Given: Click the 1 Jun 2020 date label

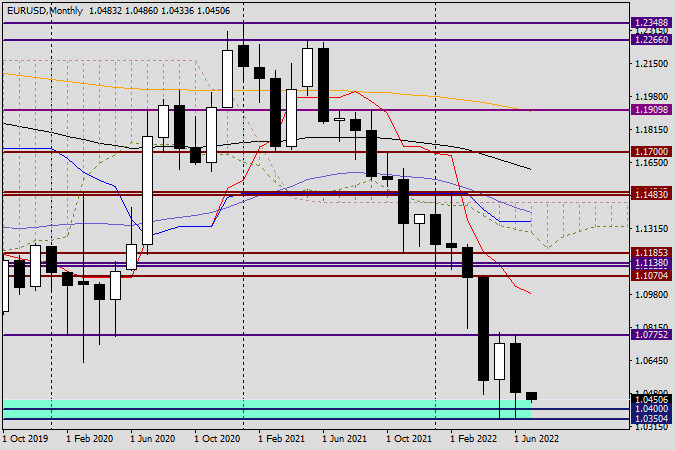Looking at the screenshot, I should point(153,439).
